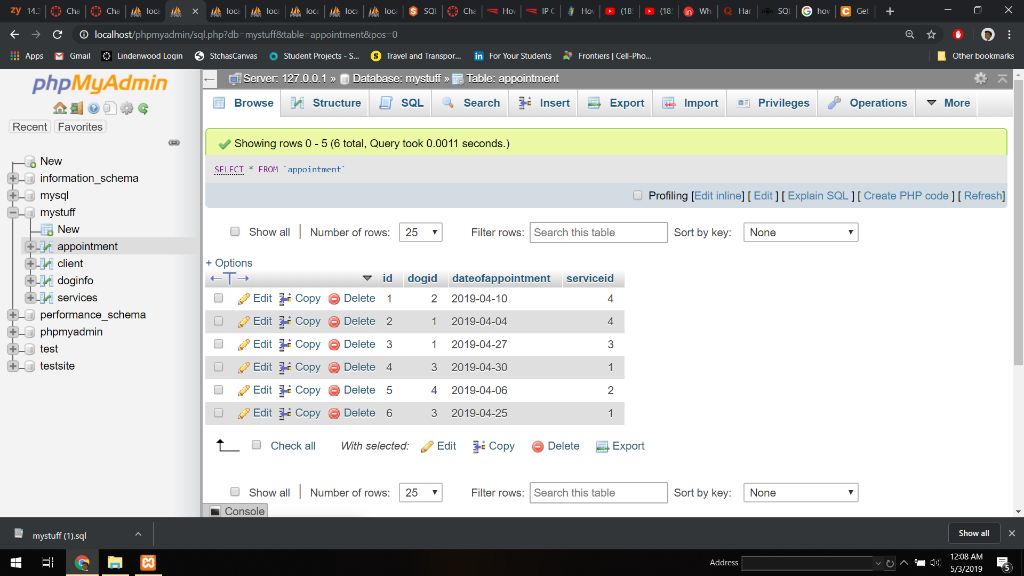Viewport: 1024px width, 576px height.
Task: Tick the Show all checkbox above the table
Action: point(235,232)
